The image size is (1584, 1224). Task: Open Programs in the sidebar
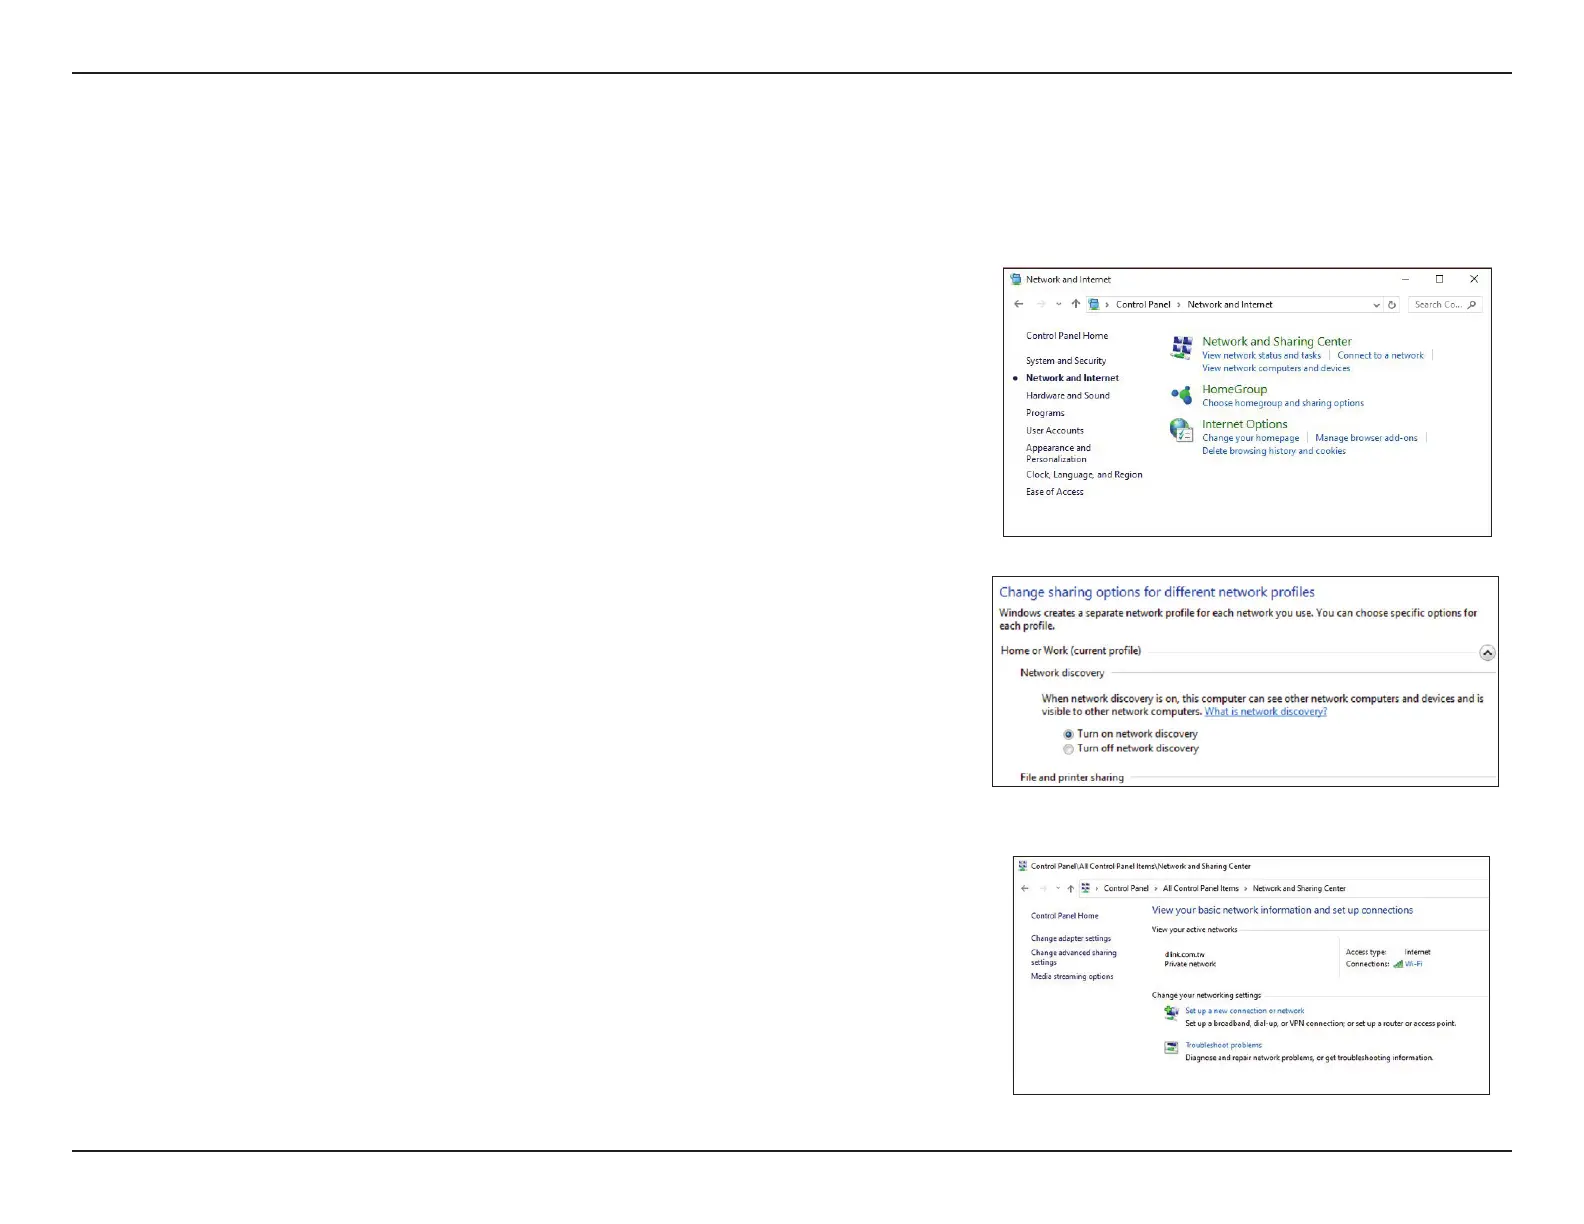pos(1045,413)
